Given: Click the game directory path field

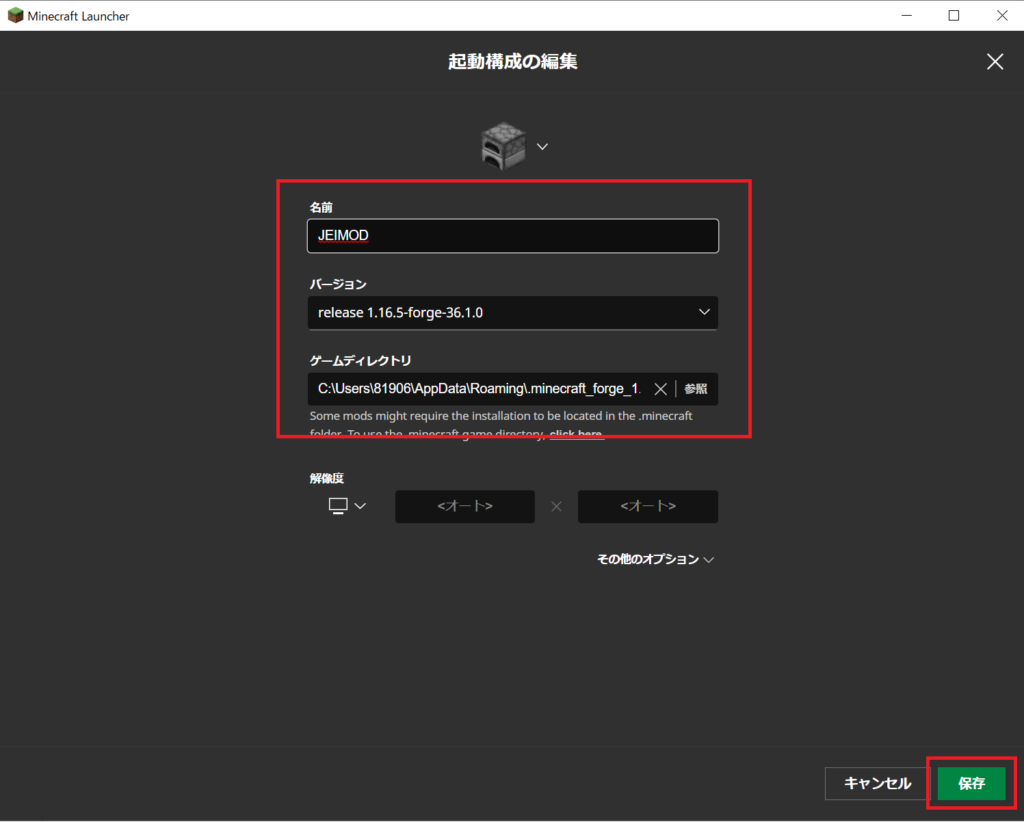Looking at the screenshot, I should point(480,389).
